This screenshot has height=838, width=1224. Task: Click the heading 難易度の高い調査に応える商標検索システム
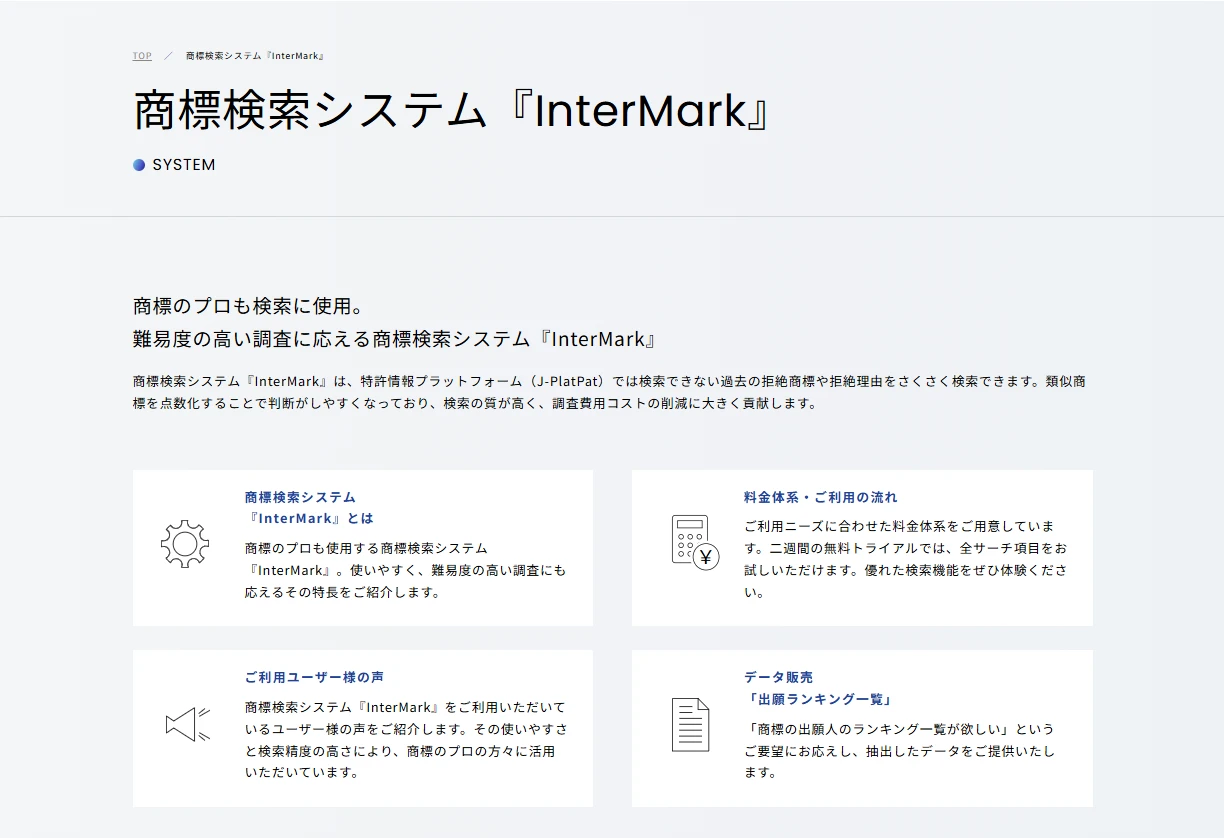click(394, 339)
